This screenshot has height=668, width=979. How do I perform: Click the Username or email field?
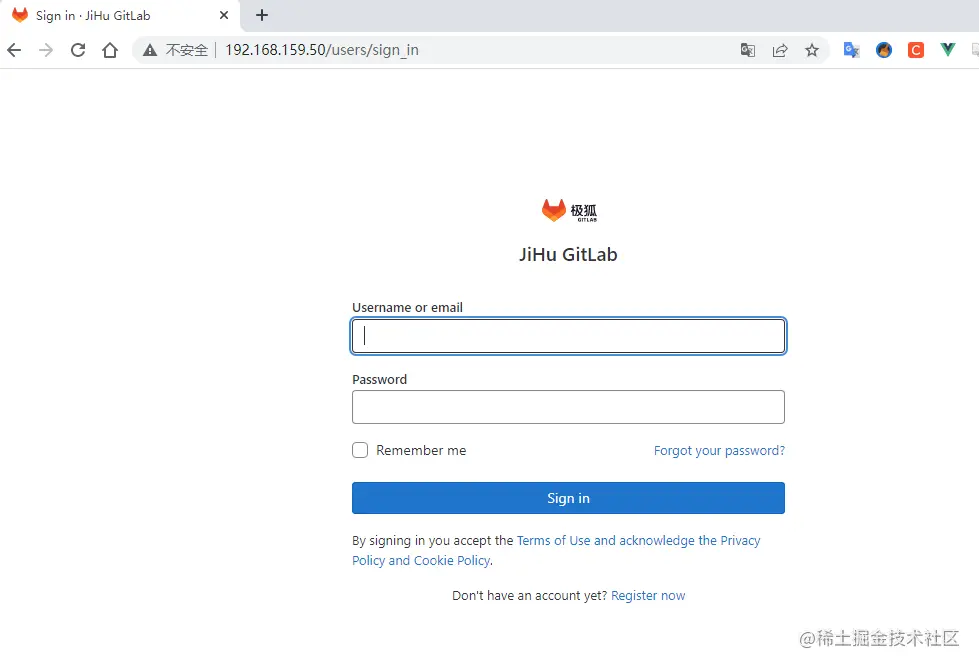coord(568,336)
